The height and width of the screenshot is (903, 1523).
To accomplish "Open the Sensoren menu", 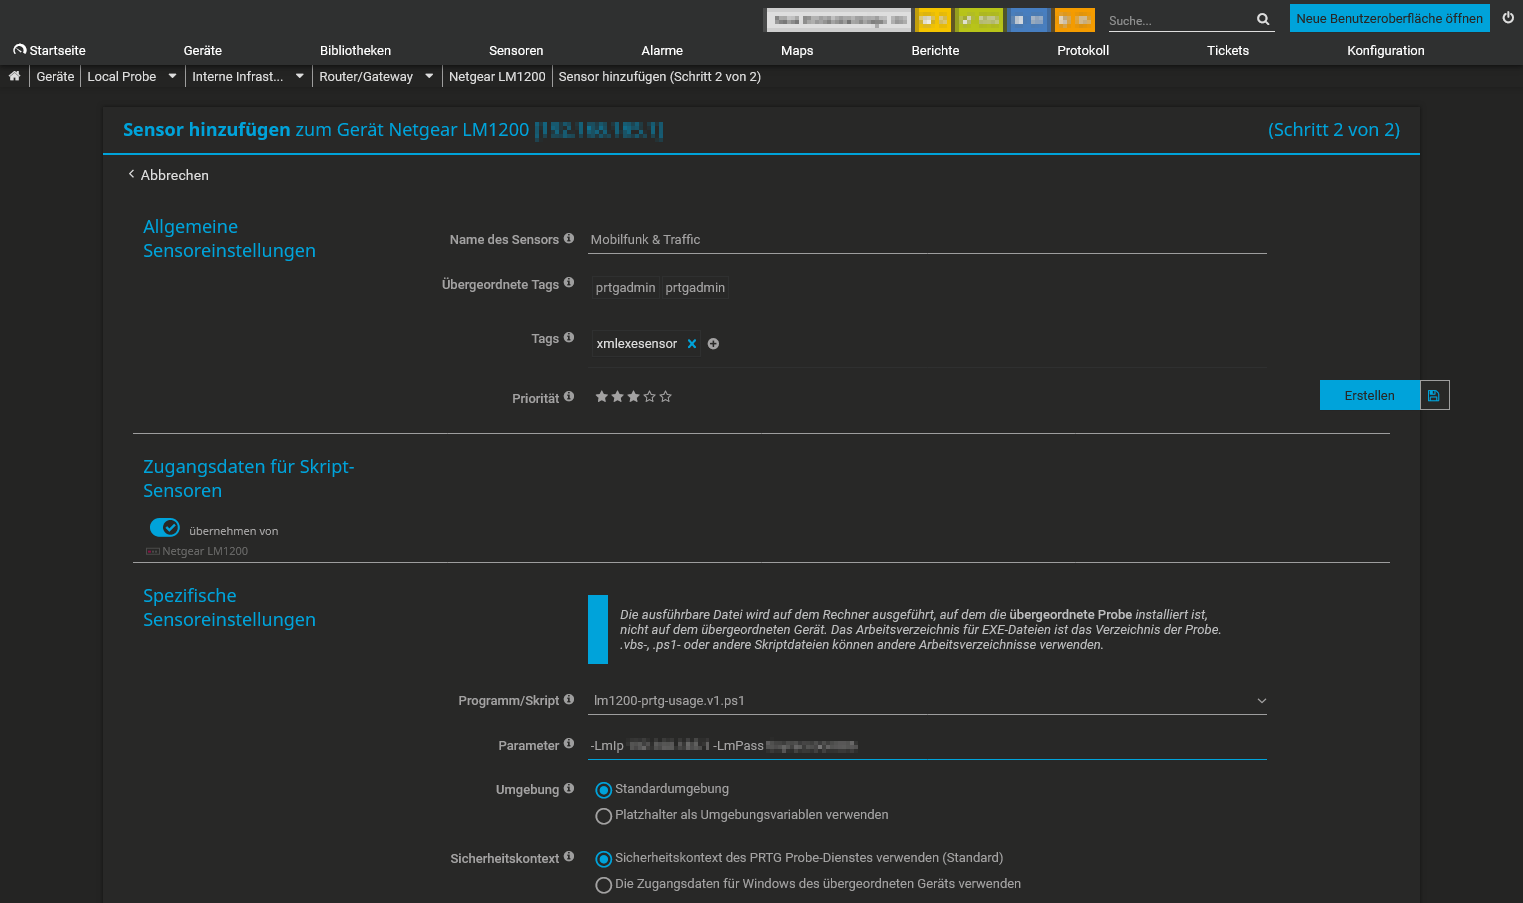I will [x=516, y=50].
